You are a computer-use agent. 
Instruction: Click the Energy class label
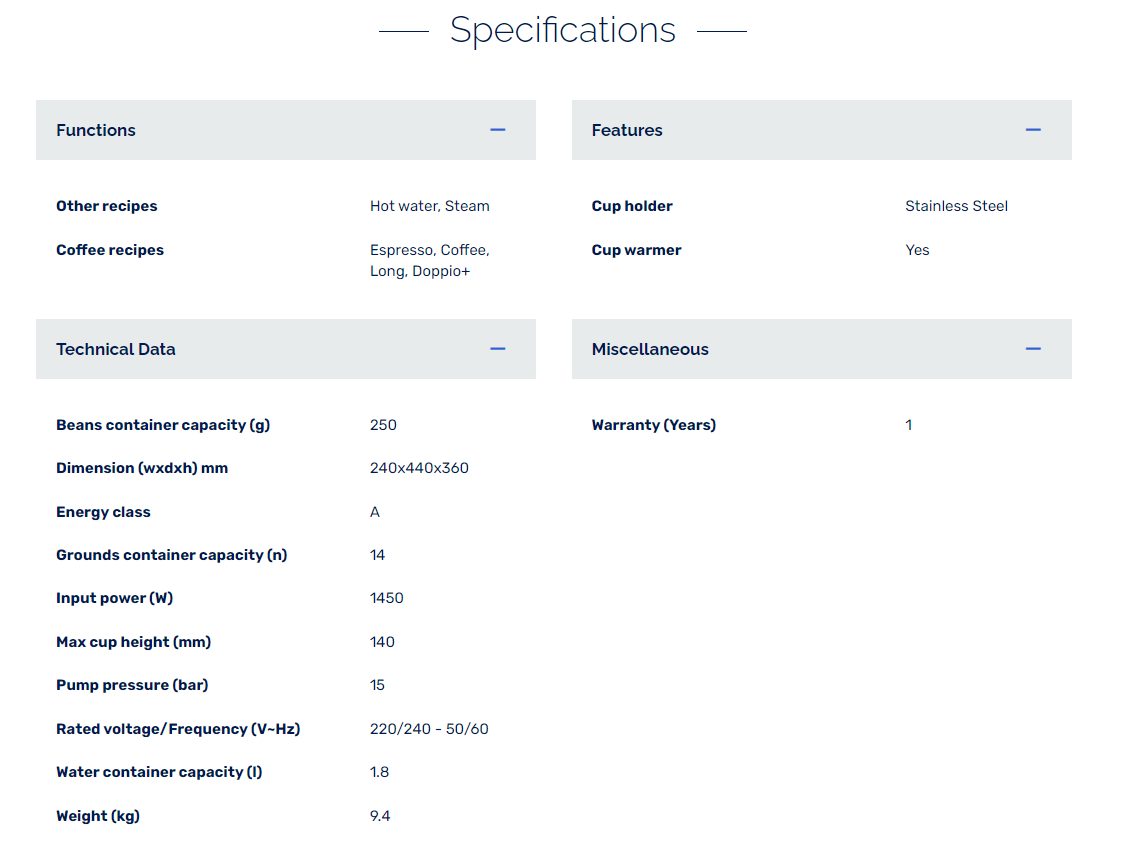103,512
